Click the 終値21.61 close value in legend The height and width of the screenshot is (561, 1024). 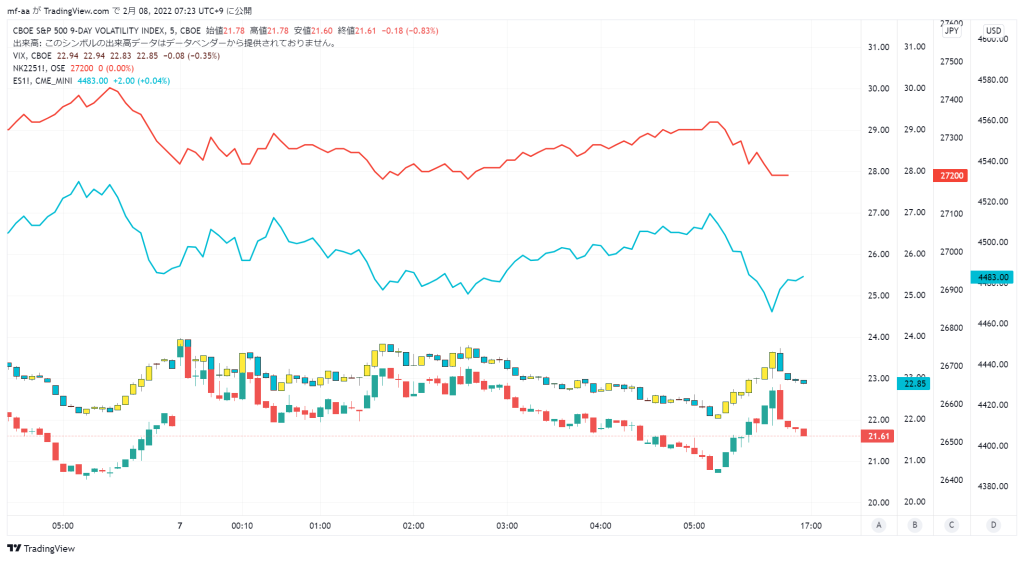[x=357, y=31]
